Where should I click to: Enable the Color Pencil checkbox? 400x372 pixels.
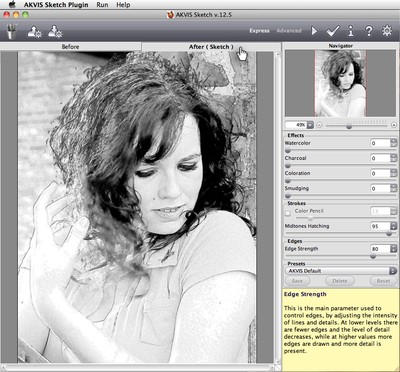coord(288,213)
